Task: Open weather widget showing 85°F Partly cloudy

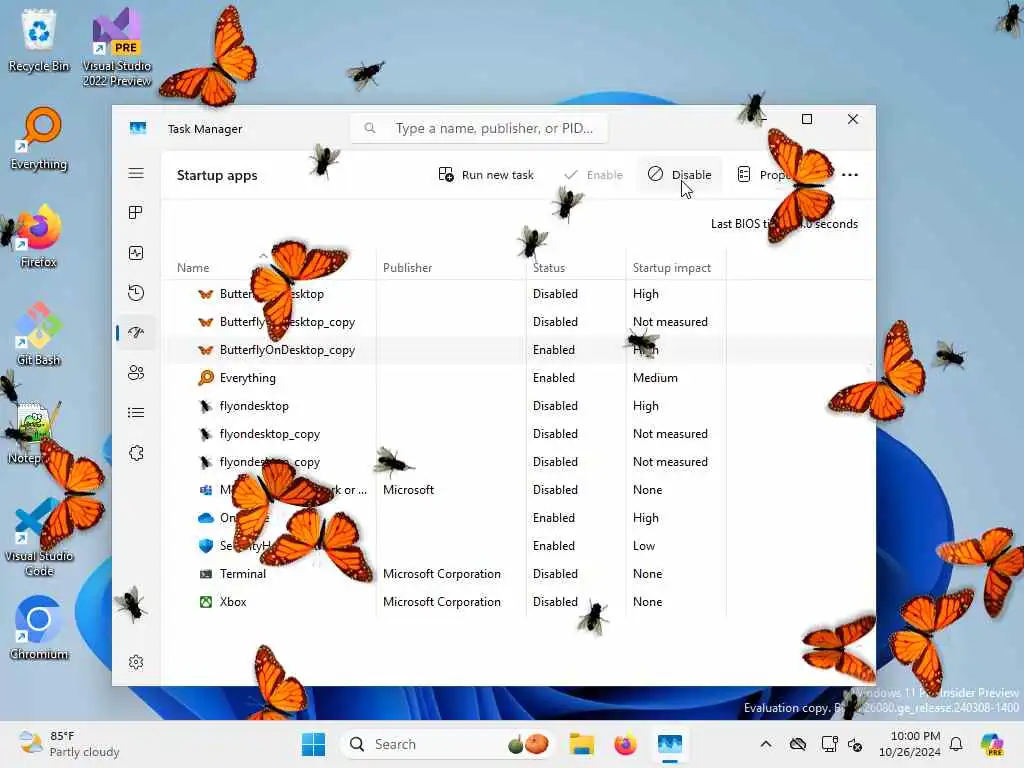Action: point(69,744)
